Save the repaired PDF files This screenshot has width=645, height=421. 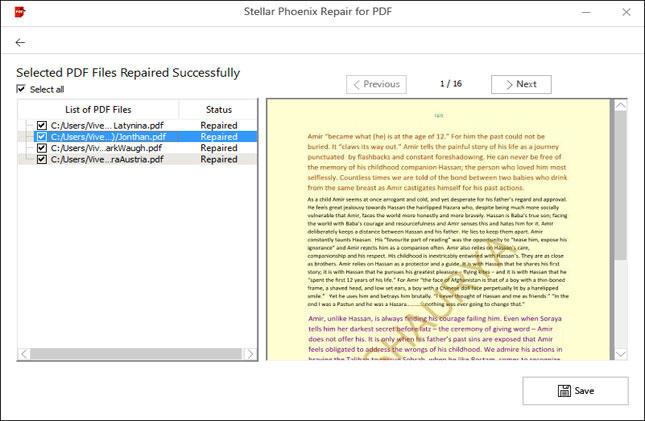coord(575,391)
